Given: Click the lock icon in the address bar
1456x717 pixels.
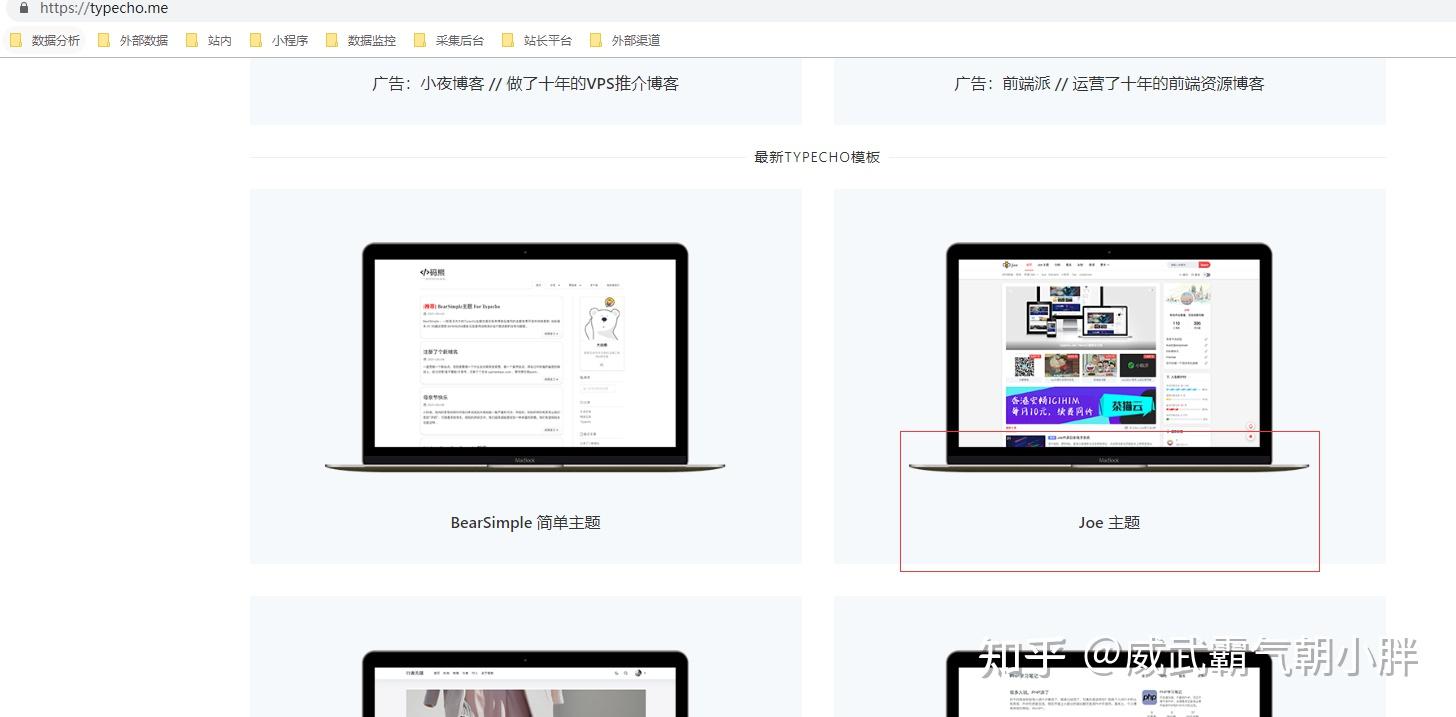Looking at the screenshot, I should pyautogui.click(x=24, y=8).
